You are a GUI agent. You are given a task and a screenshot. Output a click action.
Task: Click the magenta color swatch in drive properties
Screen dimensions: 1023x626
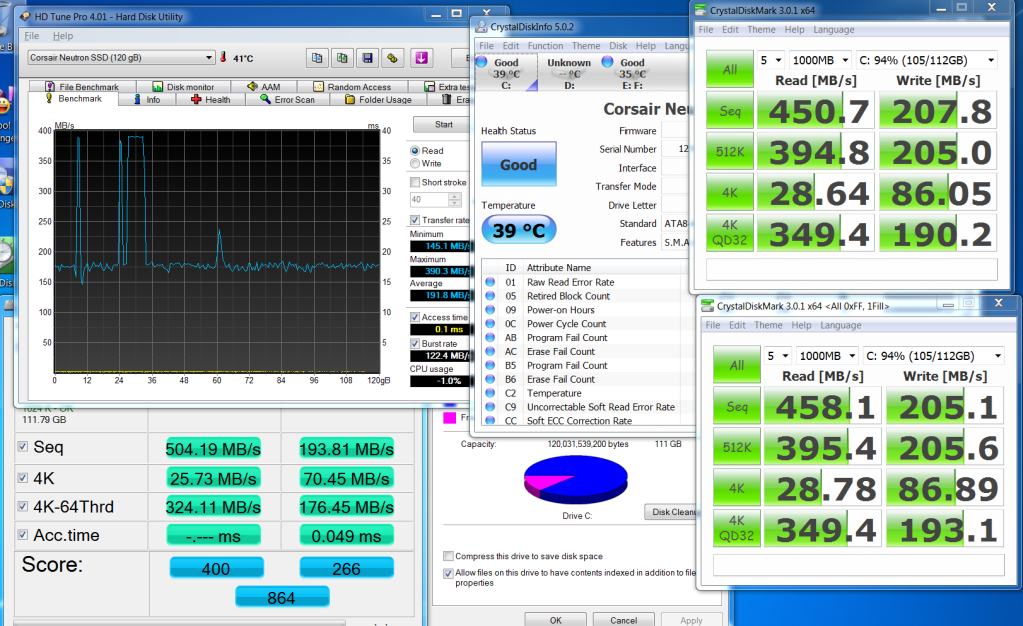coord(450,417)
